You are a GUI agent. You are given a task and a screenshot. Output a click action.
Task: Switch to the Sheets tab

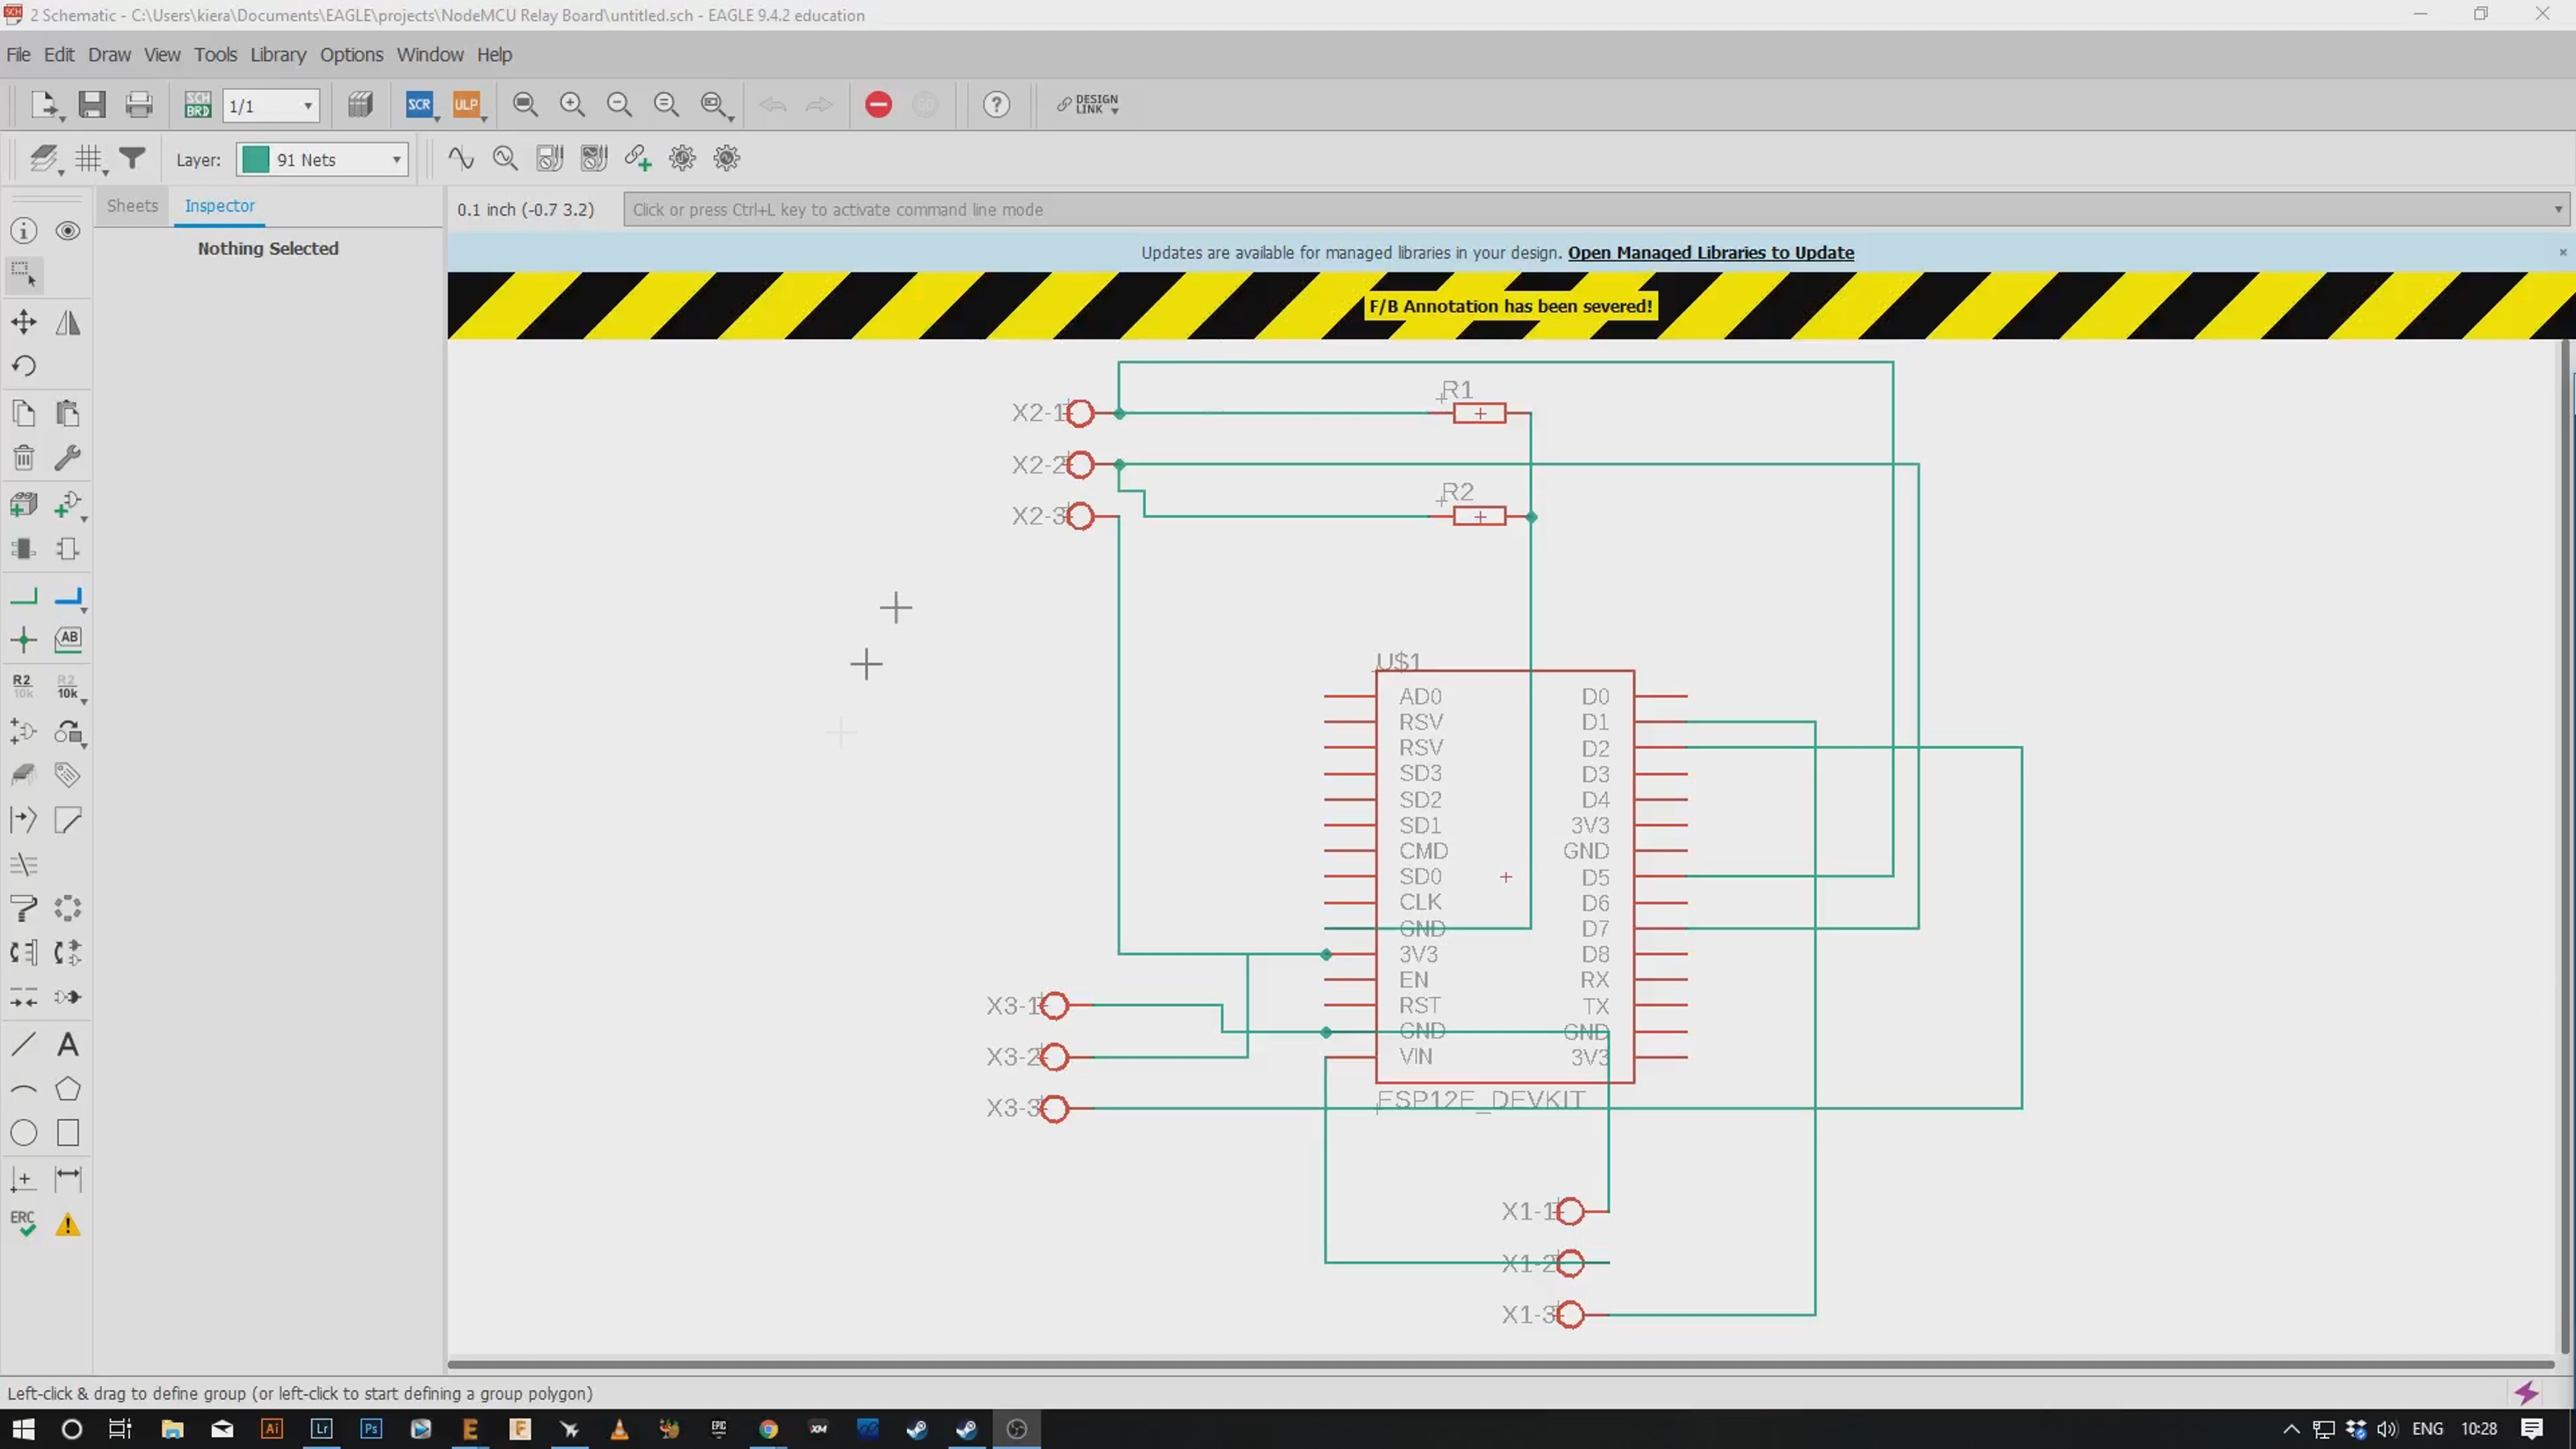pyautogui.click(x=132, y=205)
